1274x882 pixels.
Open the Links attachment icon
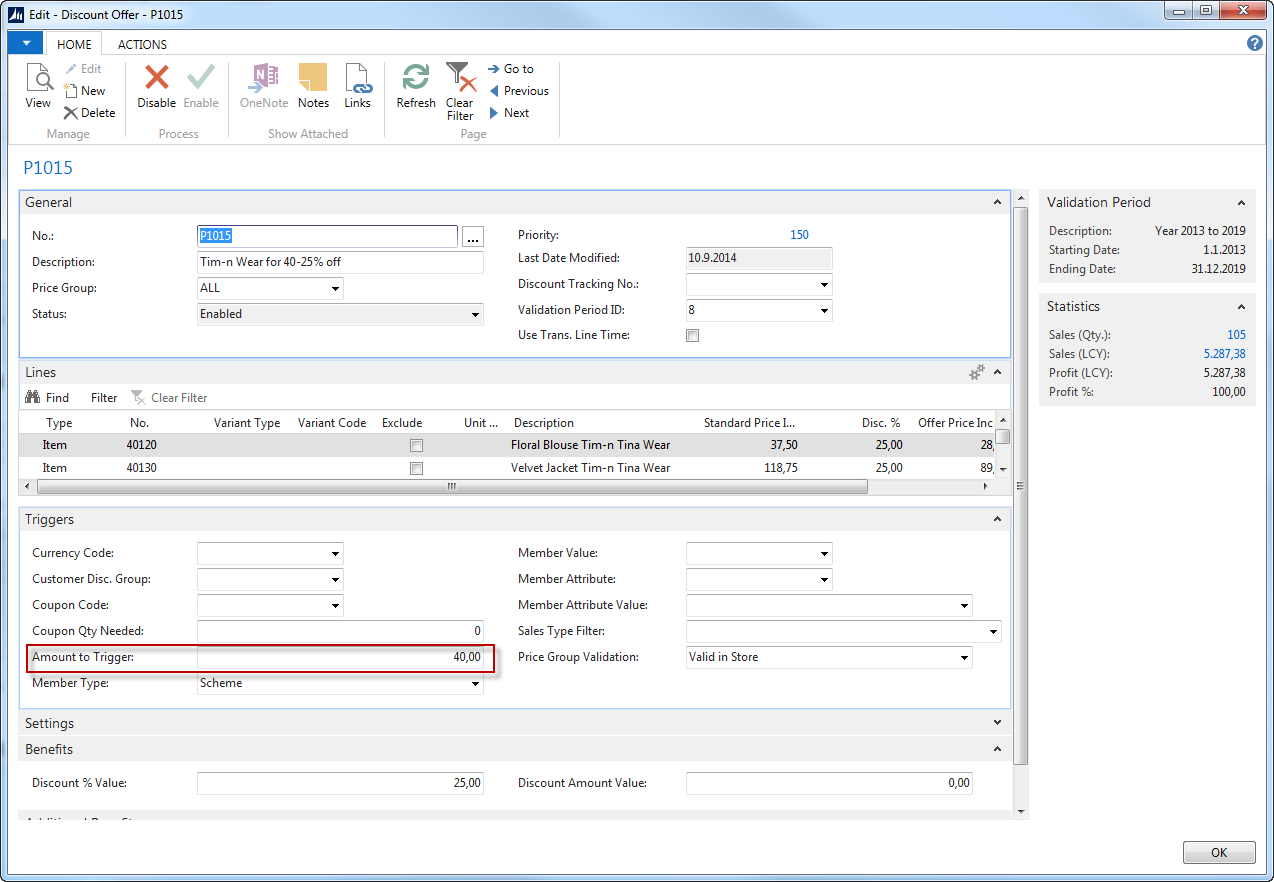coord(357,79)
